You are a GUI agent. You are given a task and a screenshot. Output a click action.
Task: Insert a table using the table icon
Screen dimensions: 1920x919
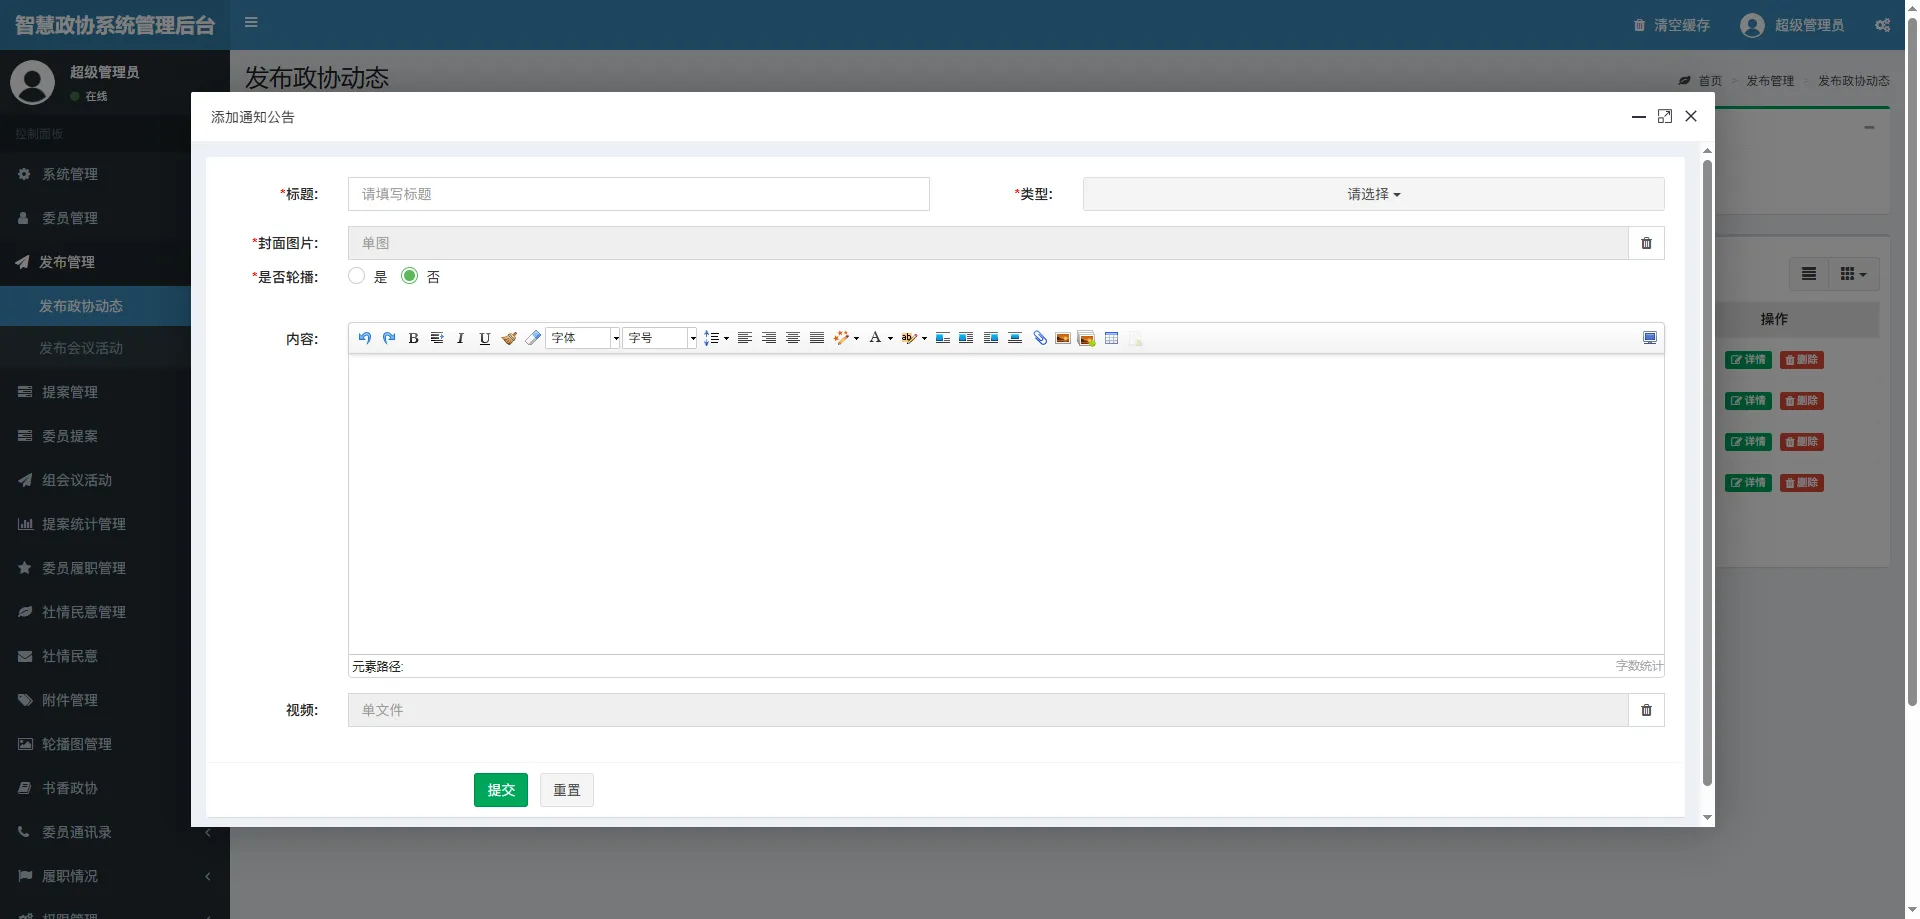point(1111,338)
